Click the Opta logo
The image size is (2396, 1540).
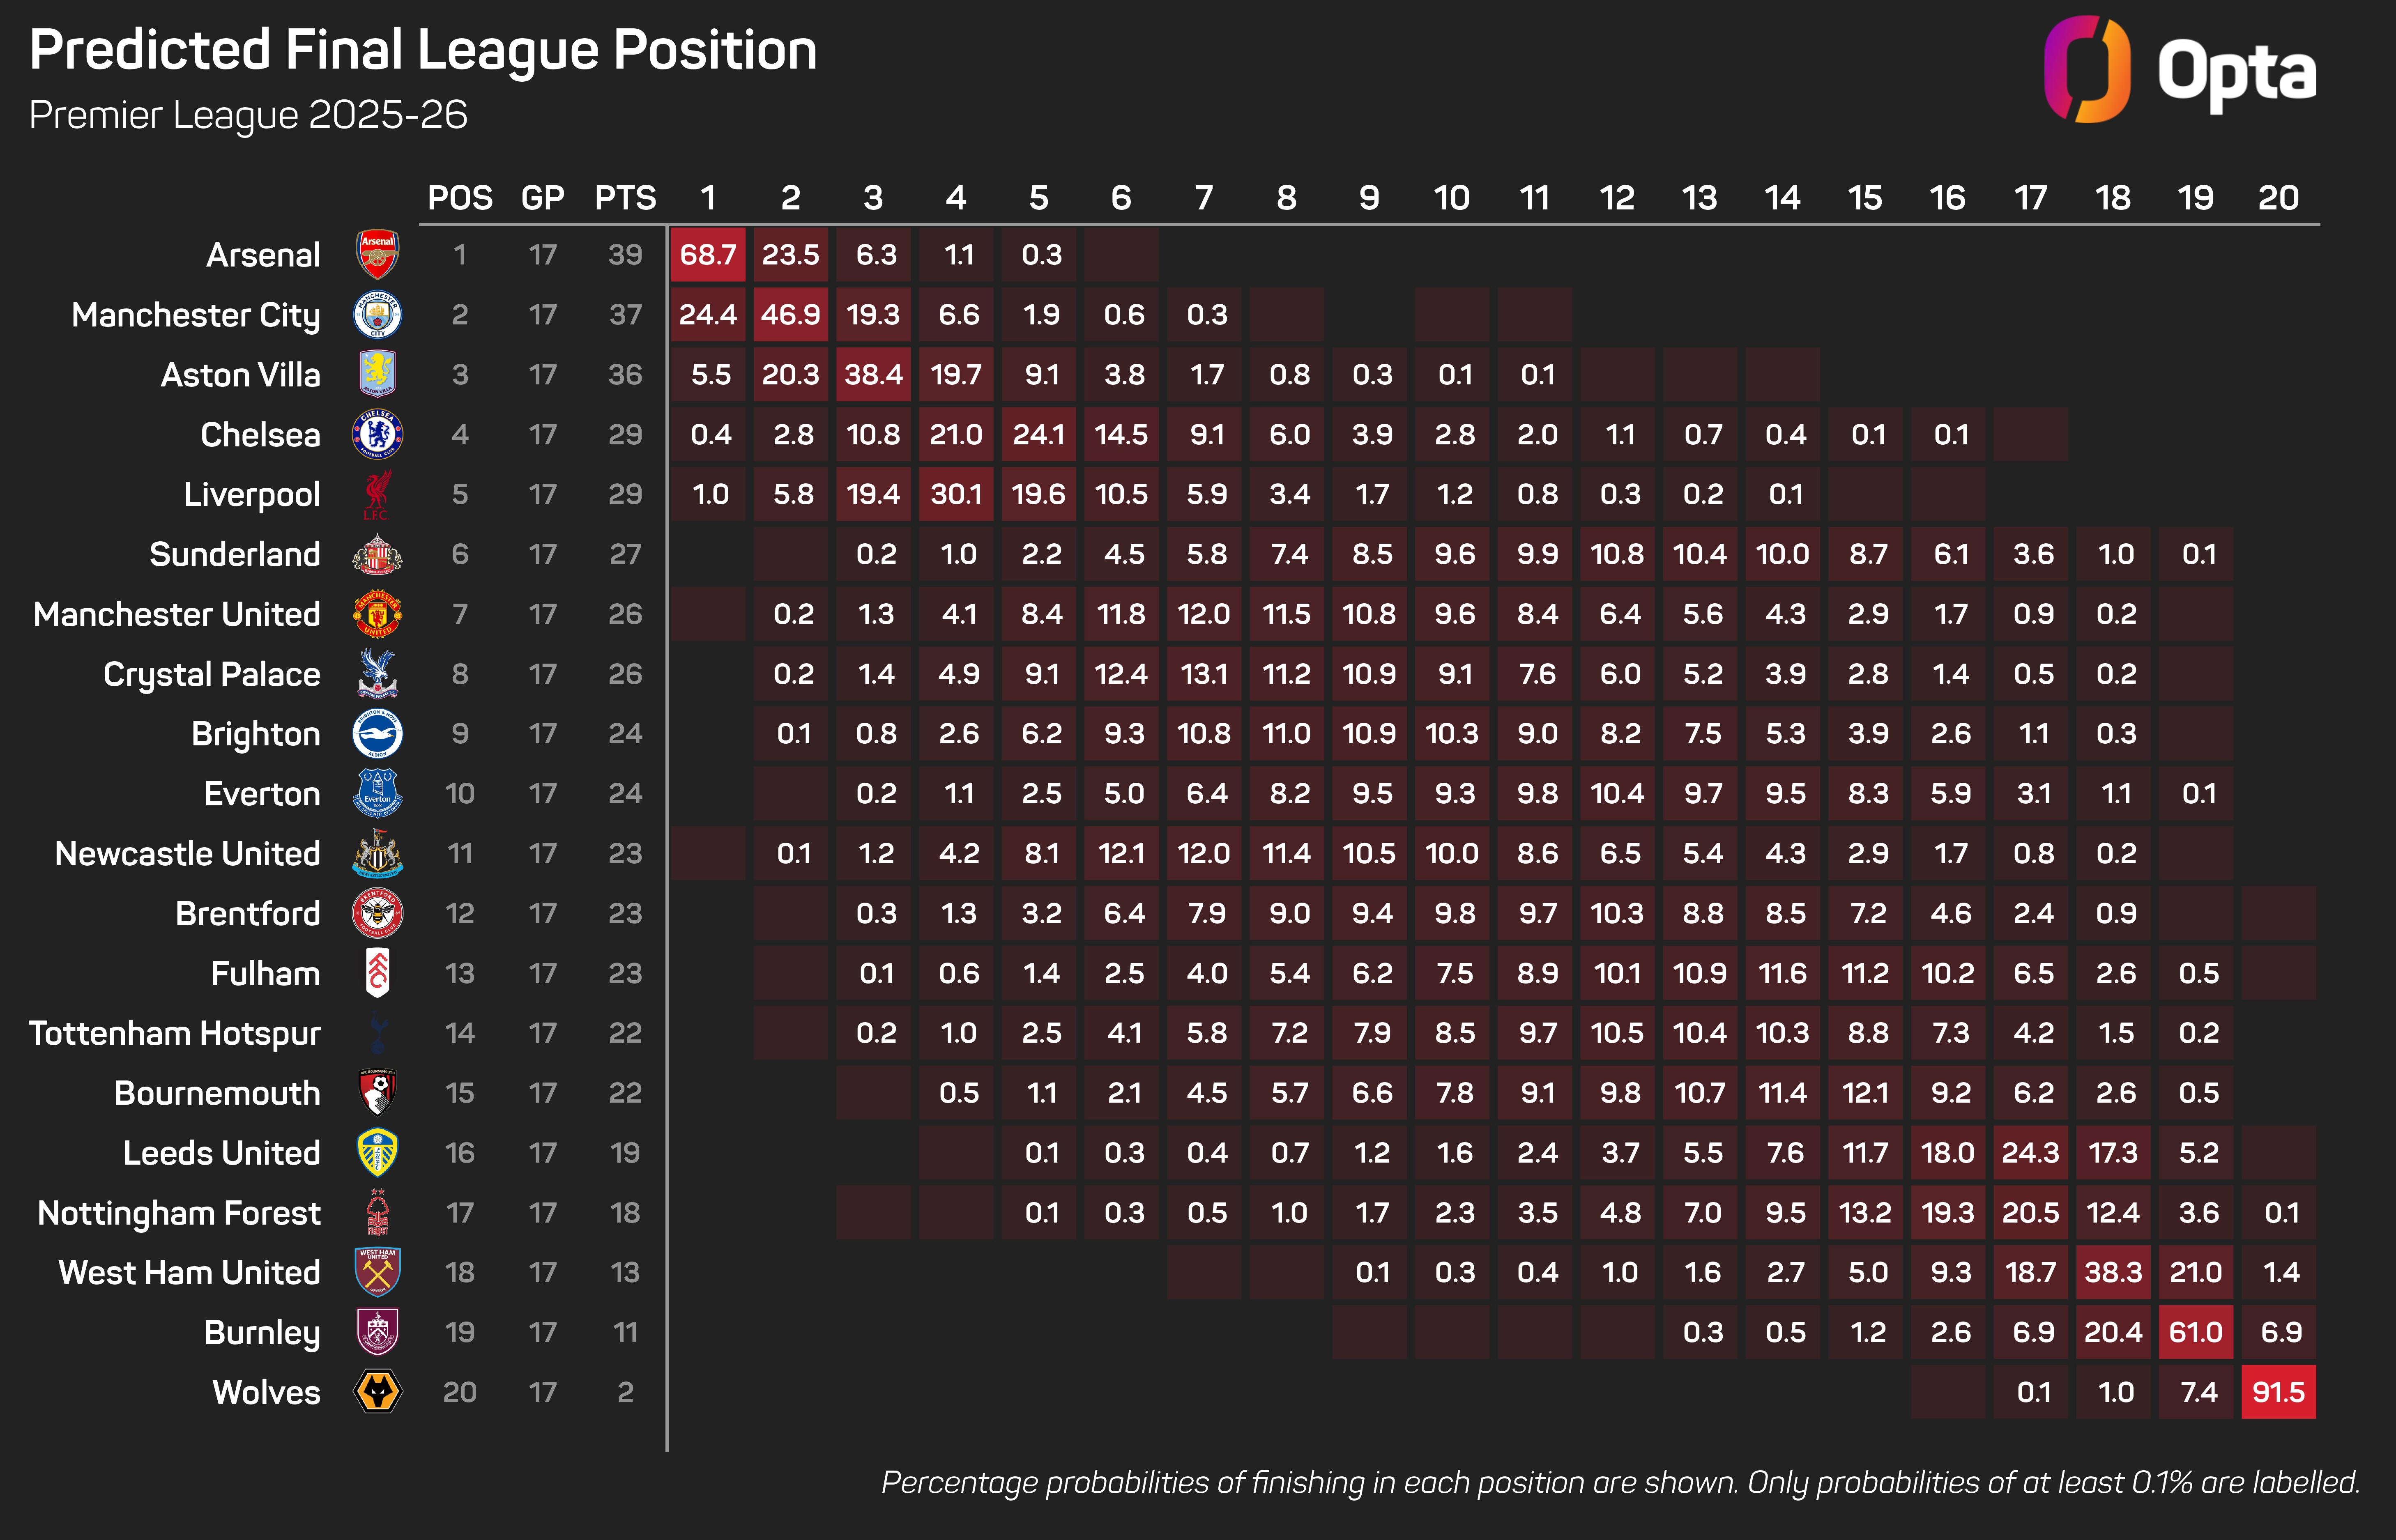(2180, 70)
